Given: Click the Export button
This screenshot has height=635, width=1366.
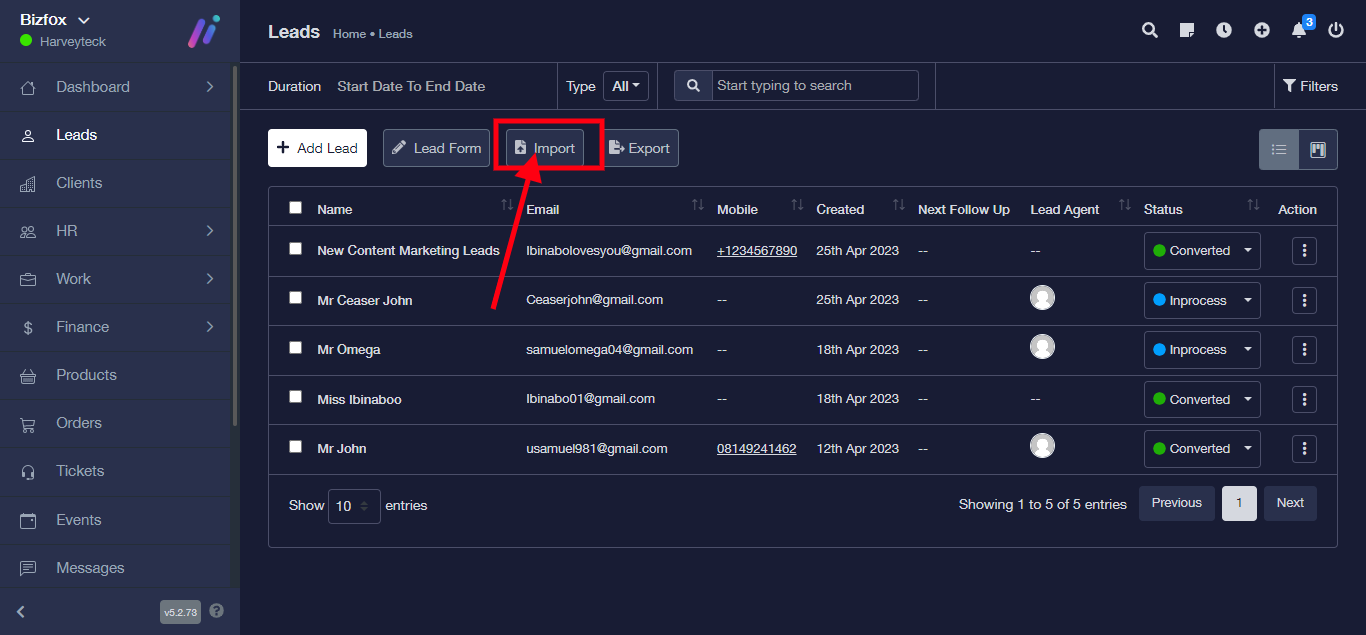Looking at the screenshot, I should click(x=640, y=148).
